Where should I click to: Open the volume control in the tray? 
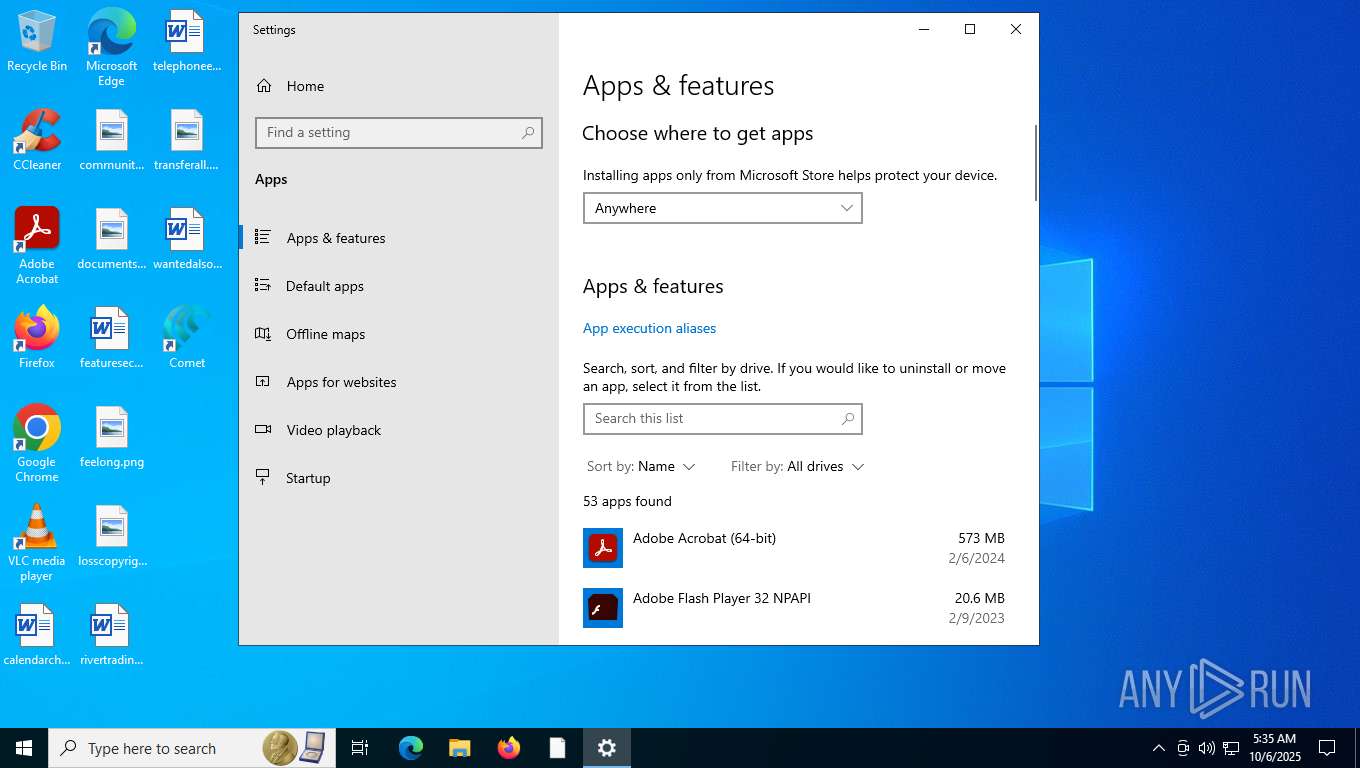point(1207,748)
